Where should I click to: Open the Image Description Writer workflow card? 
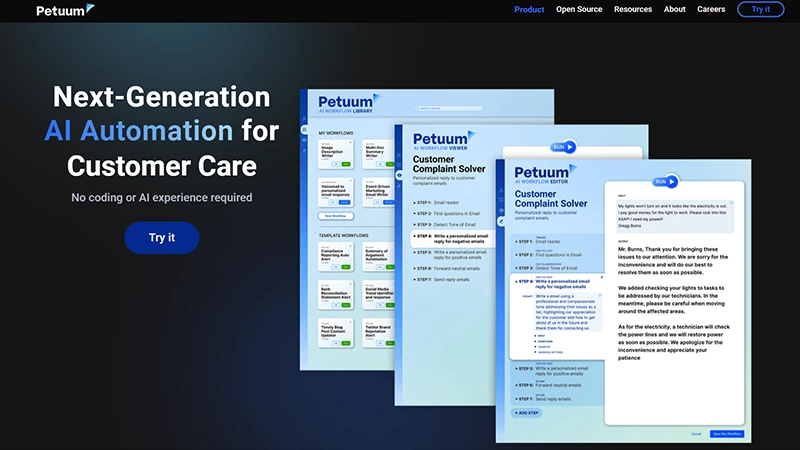click(x=335, y=154)
